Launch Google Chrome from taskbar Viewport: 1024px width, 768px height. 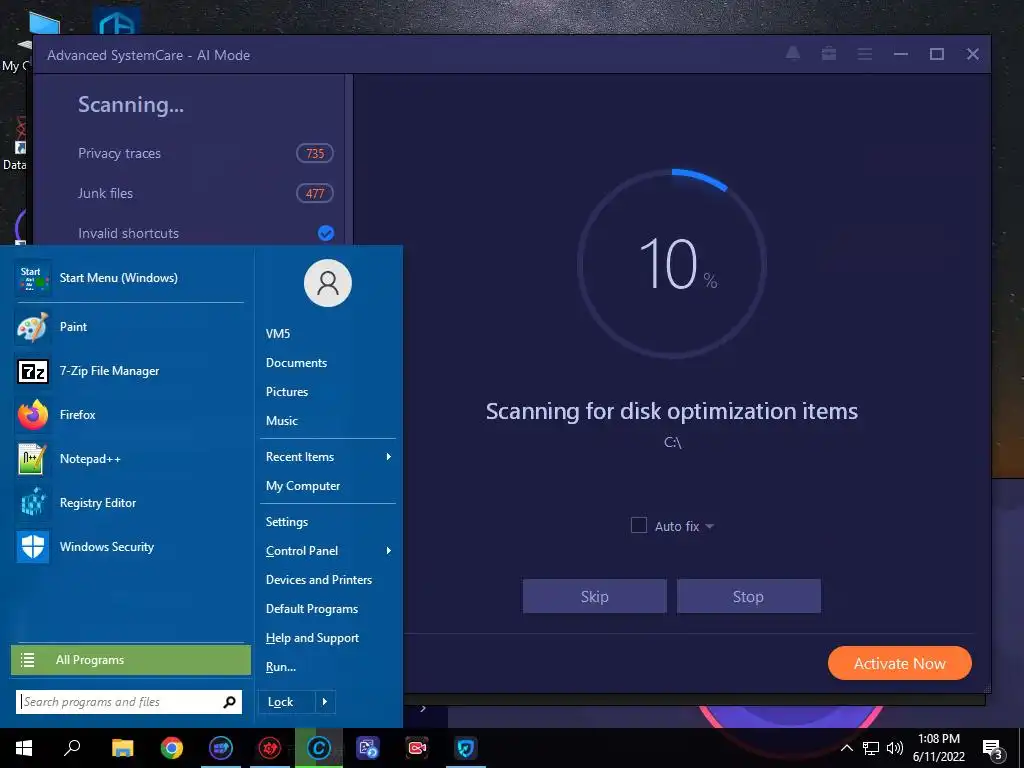click(172, 748)
